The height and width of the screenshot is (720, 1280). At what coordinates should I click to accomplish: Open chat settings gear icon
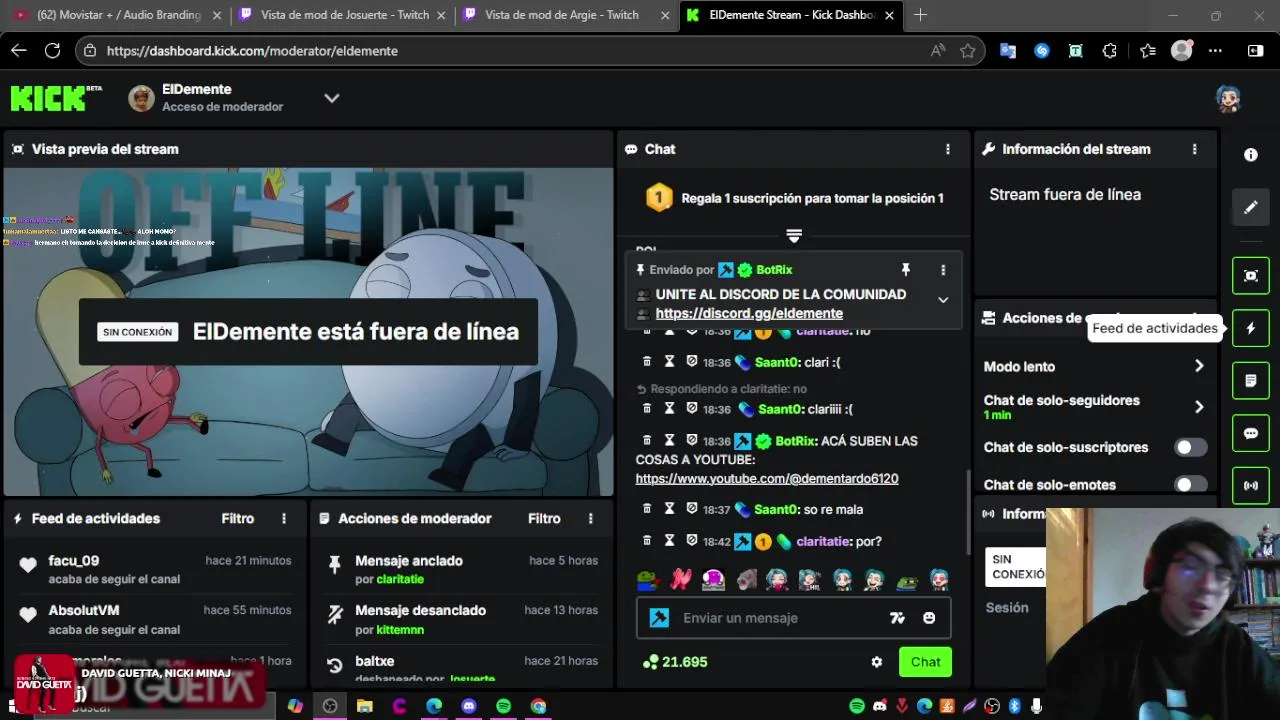(877, 662)
